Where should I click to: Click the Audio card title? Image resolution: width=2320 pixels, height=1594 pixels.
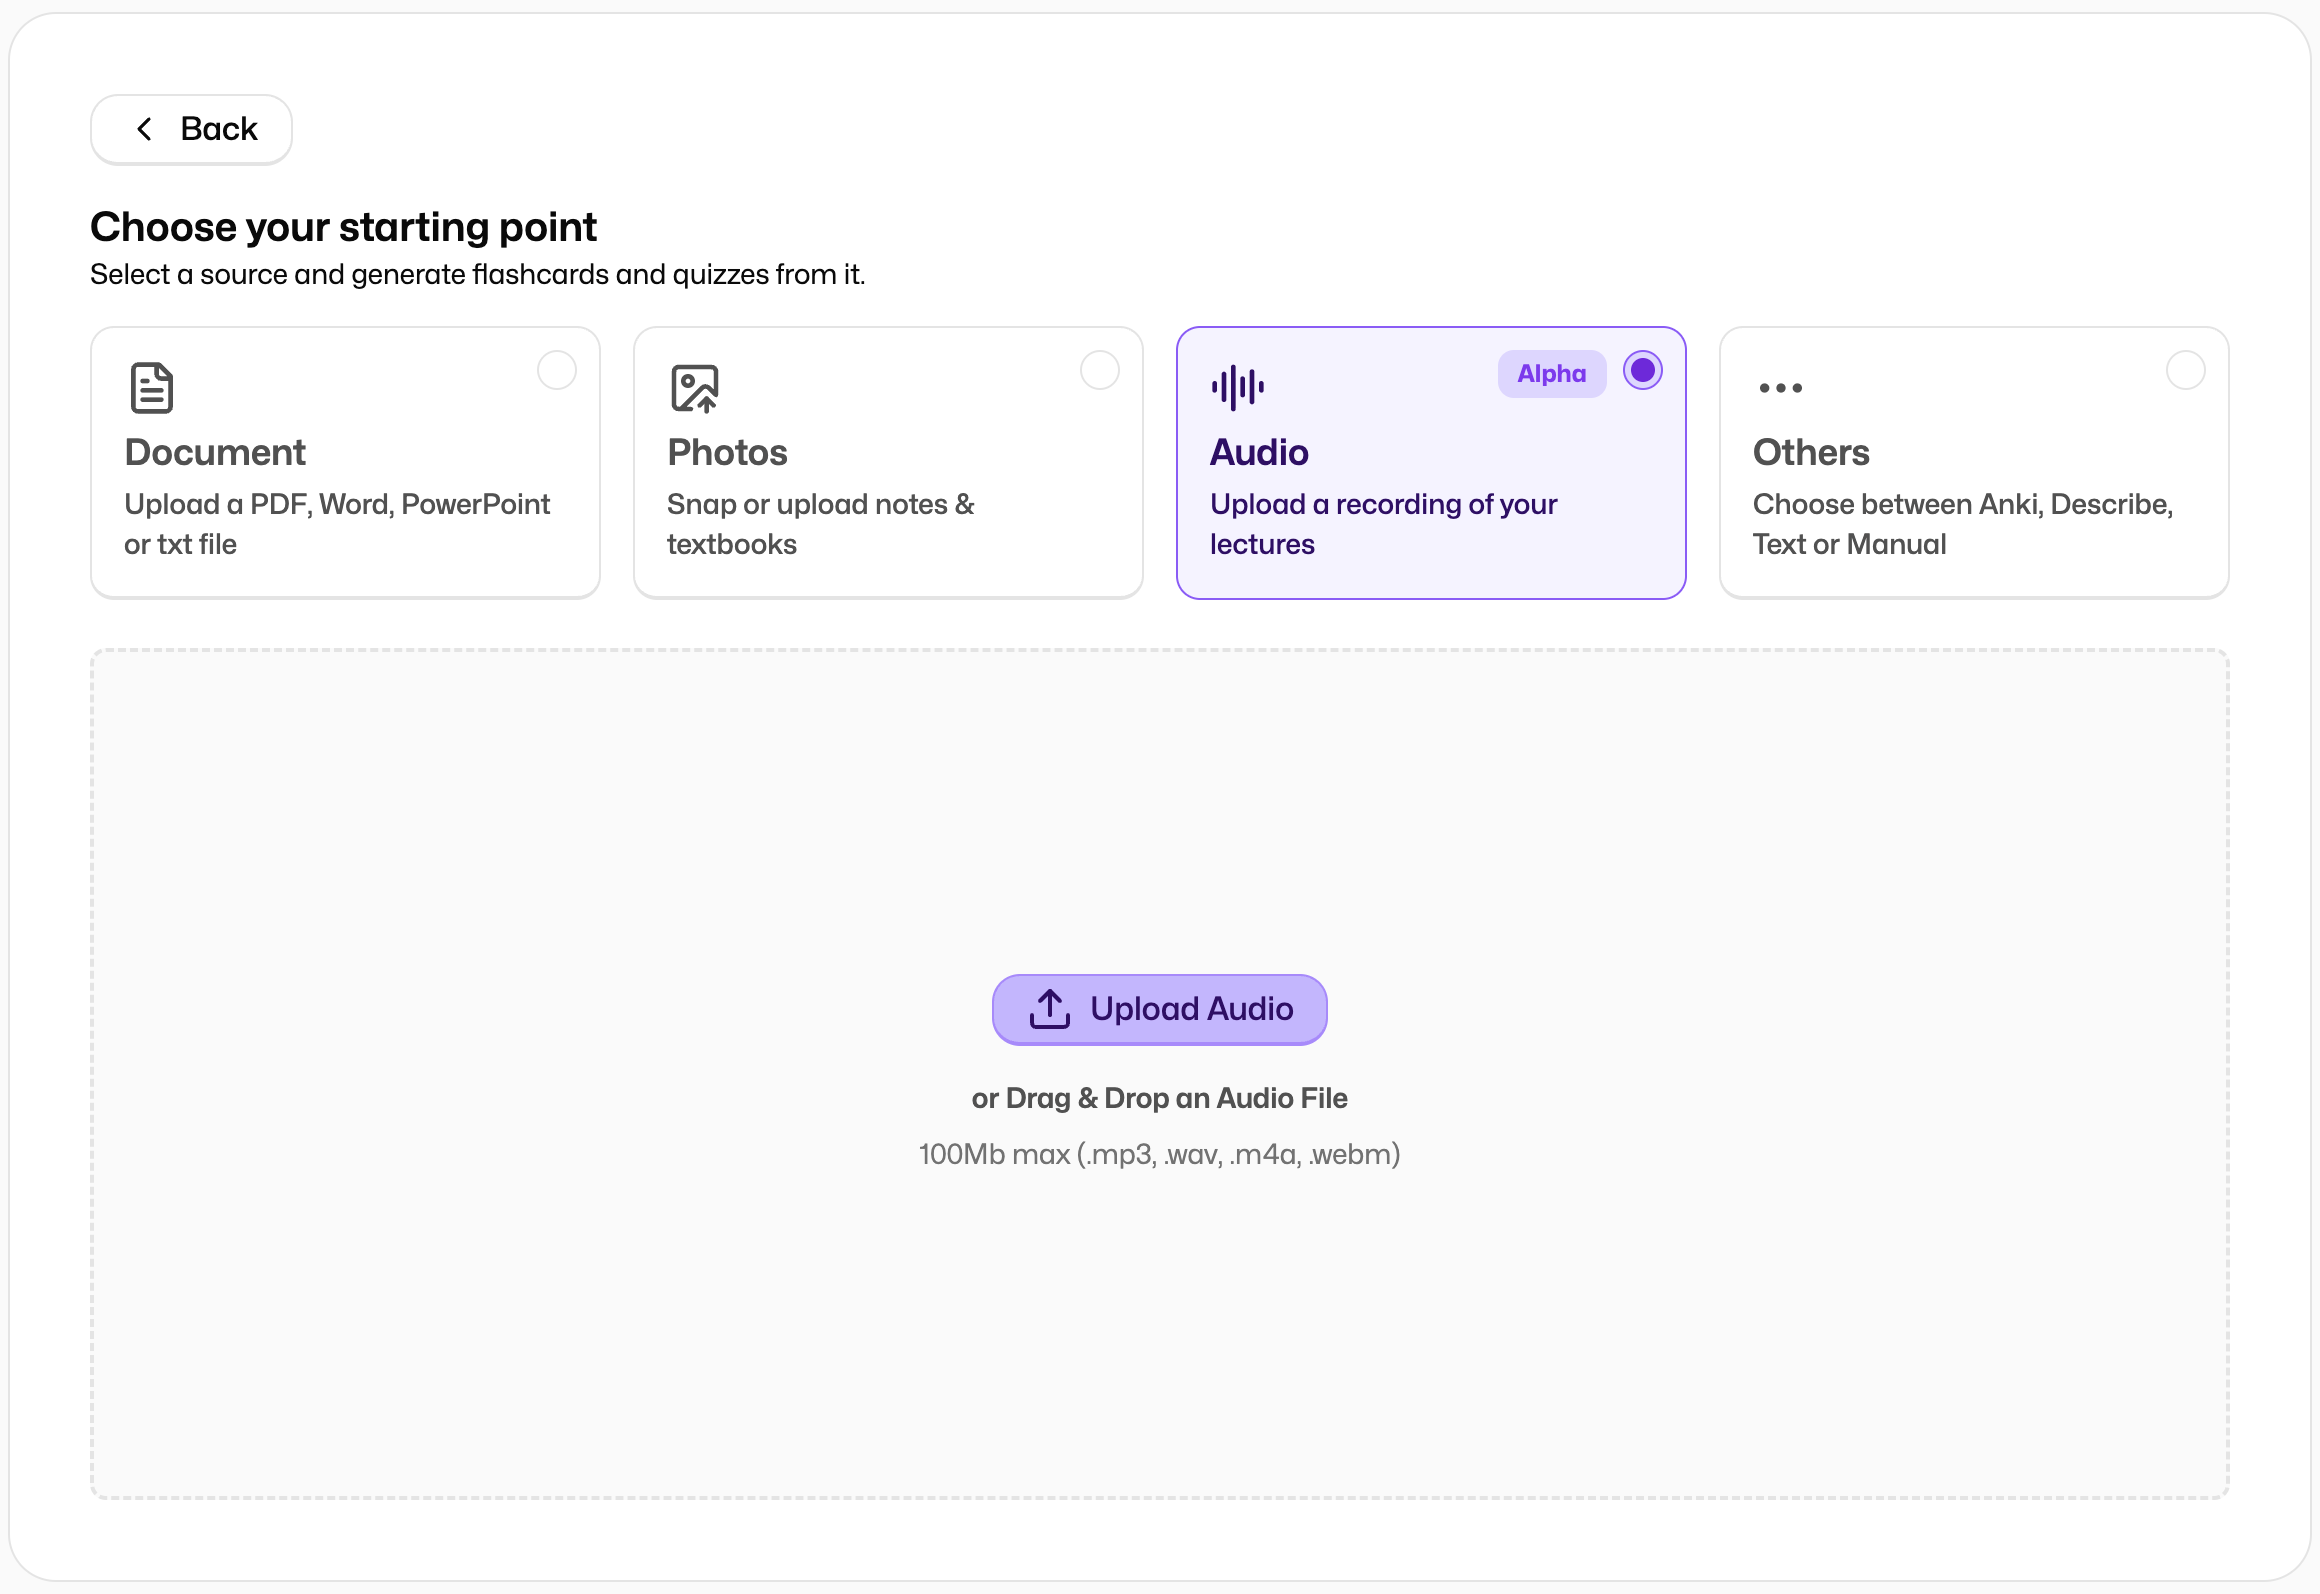click(1259, 453)
